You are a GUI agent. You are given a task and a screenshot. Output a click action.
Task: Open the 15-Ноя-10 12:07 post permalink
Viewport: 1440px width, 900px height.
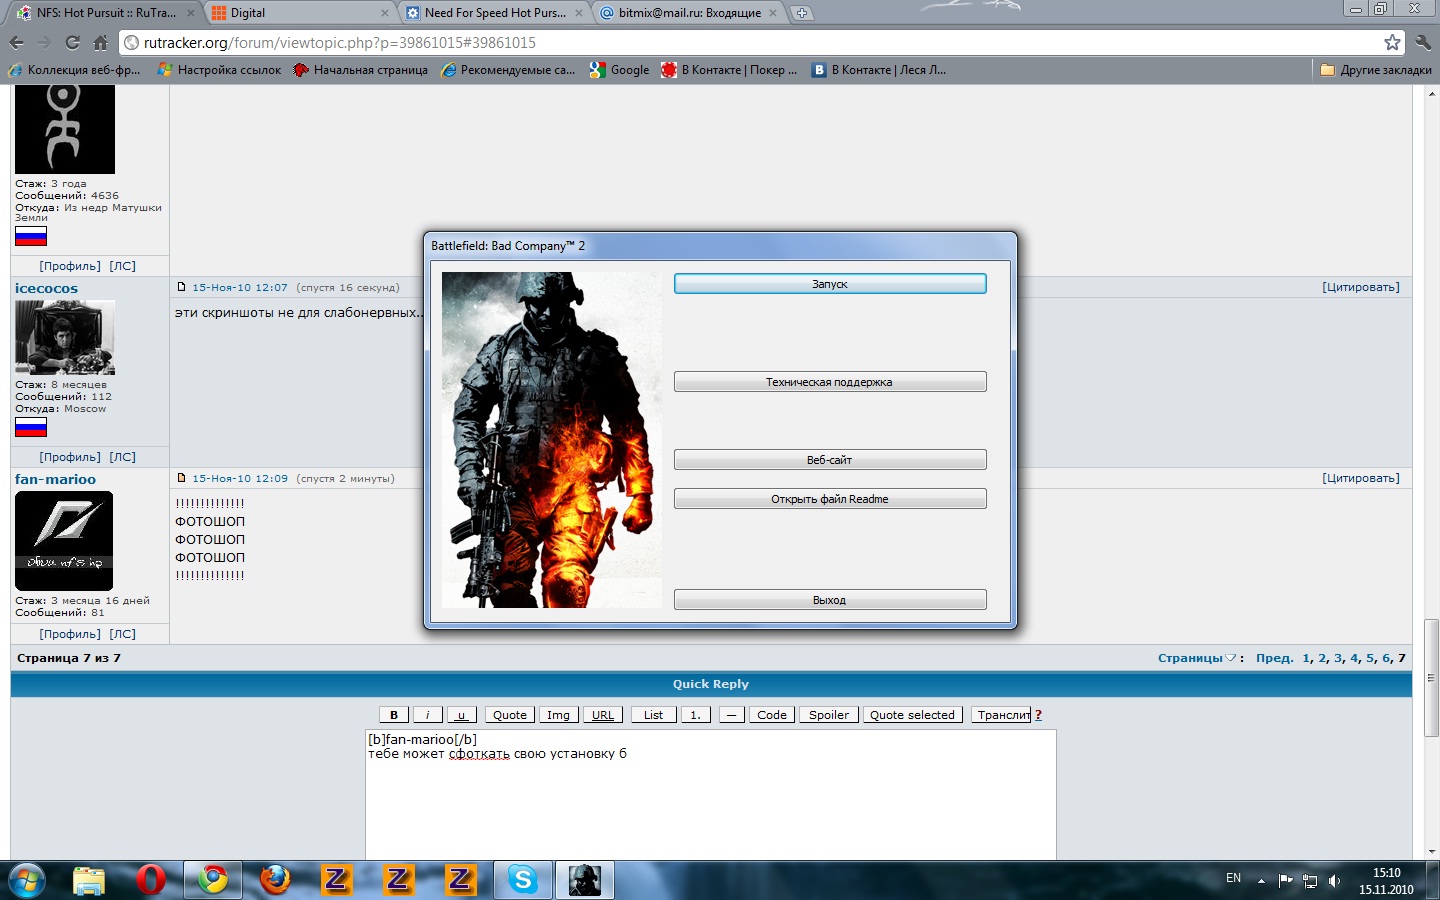point(240,287)
